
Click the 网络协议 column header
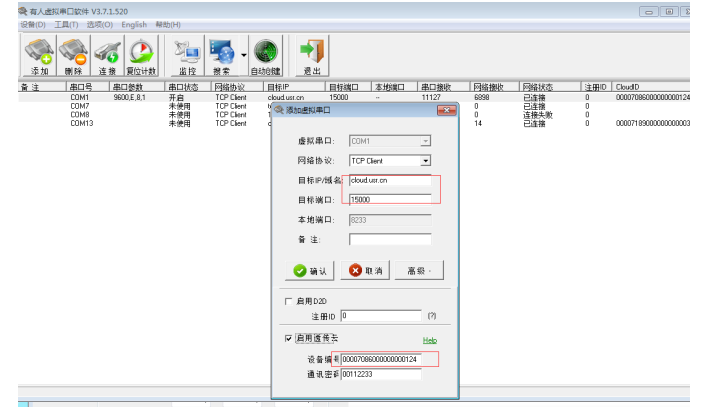tap(237, 87)
